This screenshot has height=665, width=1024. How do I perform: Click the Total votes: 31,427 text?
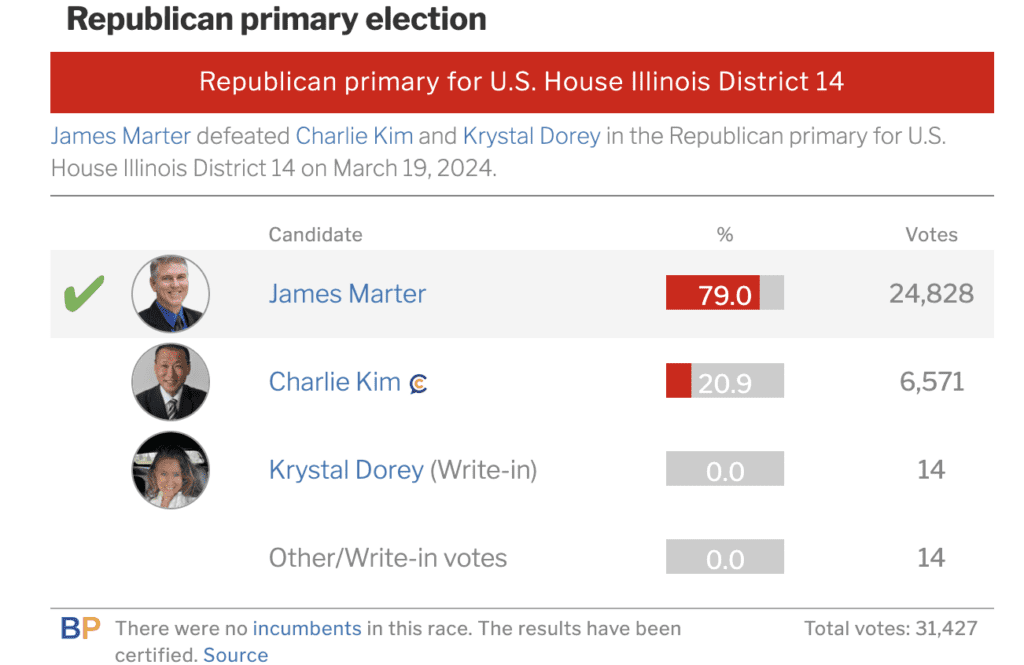pos(891,629)
